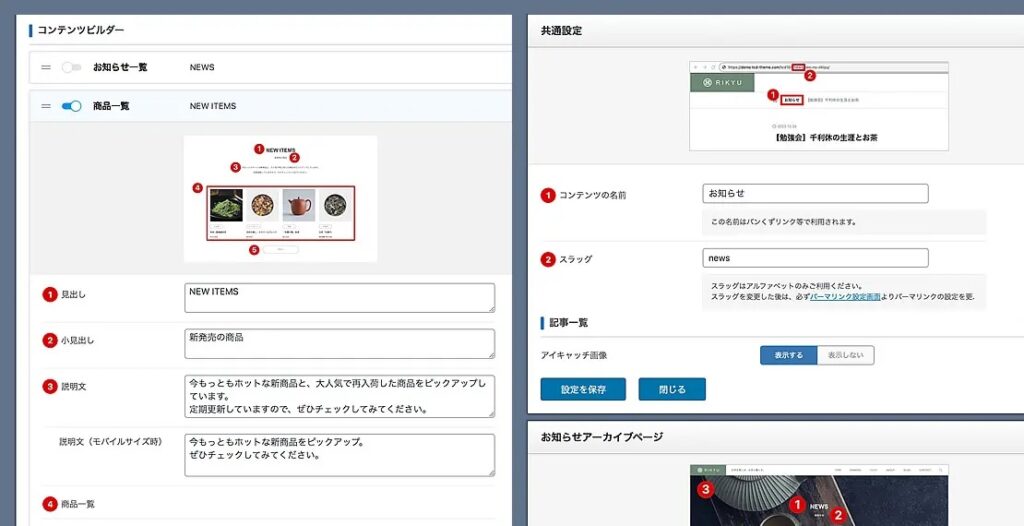Click the スラッグ field news
The width and height of the screenshot is (1024, 526).
(815, 258)
